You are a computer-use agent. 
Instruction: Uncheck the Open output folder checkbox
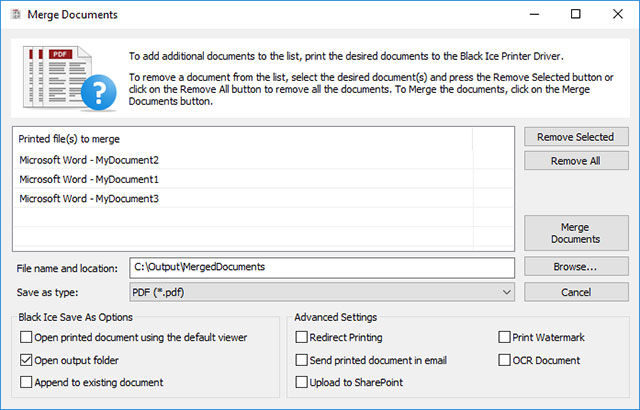coord(26,360)
